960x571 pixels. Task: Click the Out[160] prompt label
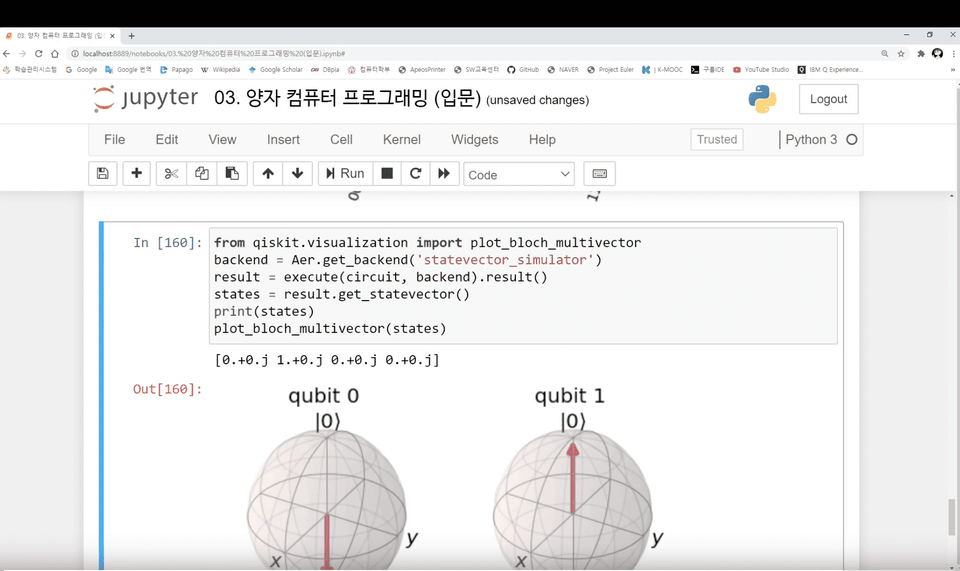point(167,389)
